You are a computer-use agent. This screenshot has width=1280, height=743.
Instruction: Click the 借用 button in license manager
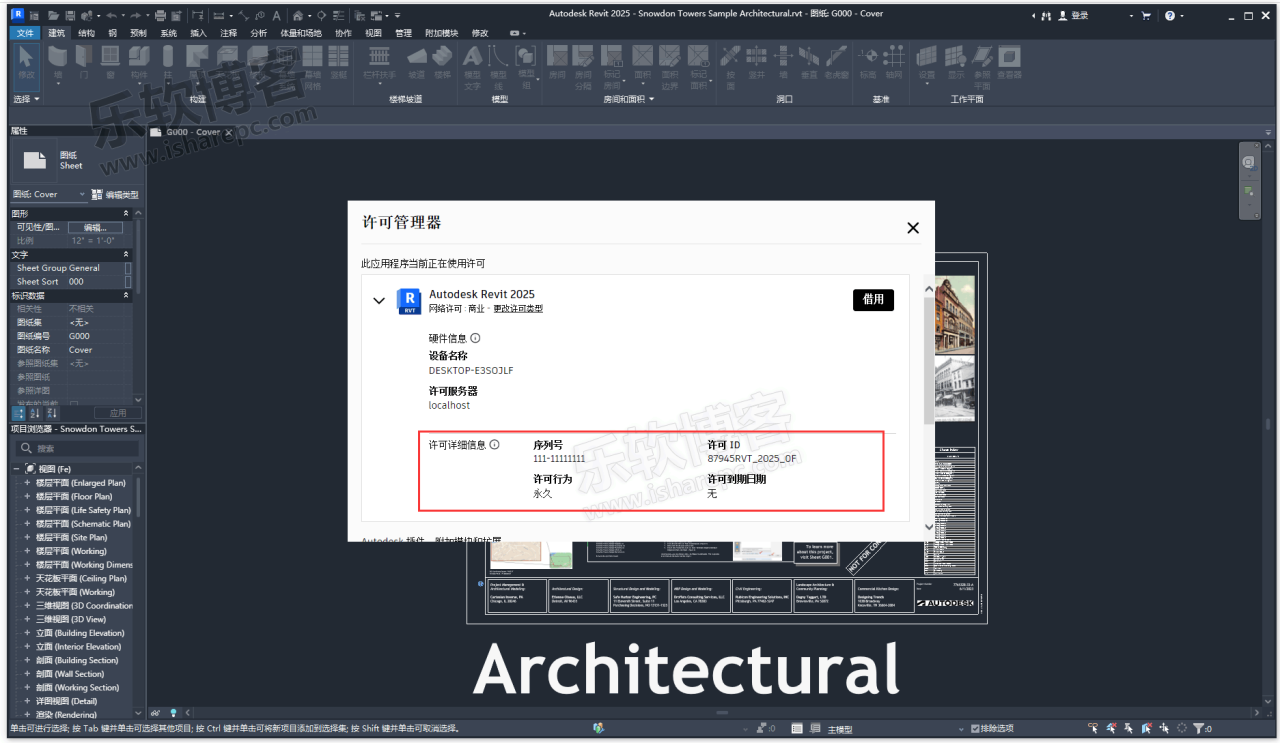tap(873, 299)
